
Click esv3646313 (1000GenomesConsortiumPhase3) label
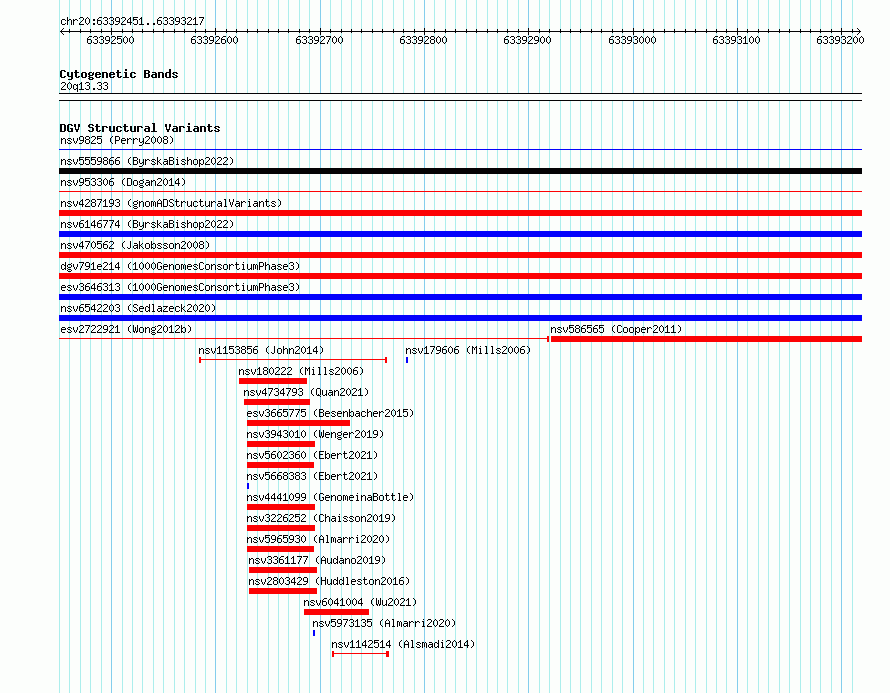(x=180, y=287)
